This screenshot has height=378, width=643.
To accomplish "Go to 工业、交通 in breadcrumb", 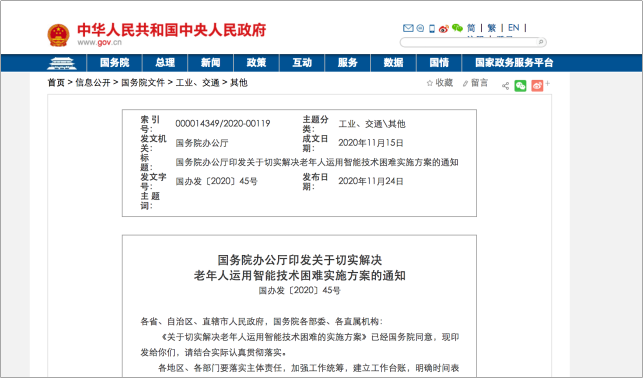I will coord(198,83).
